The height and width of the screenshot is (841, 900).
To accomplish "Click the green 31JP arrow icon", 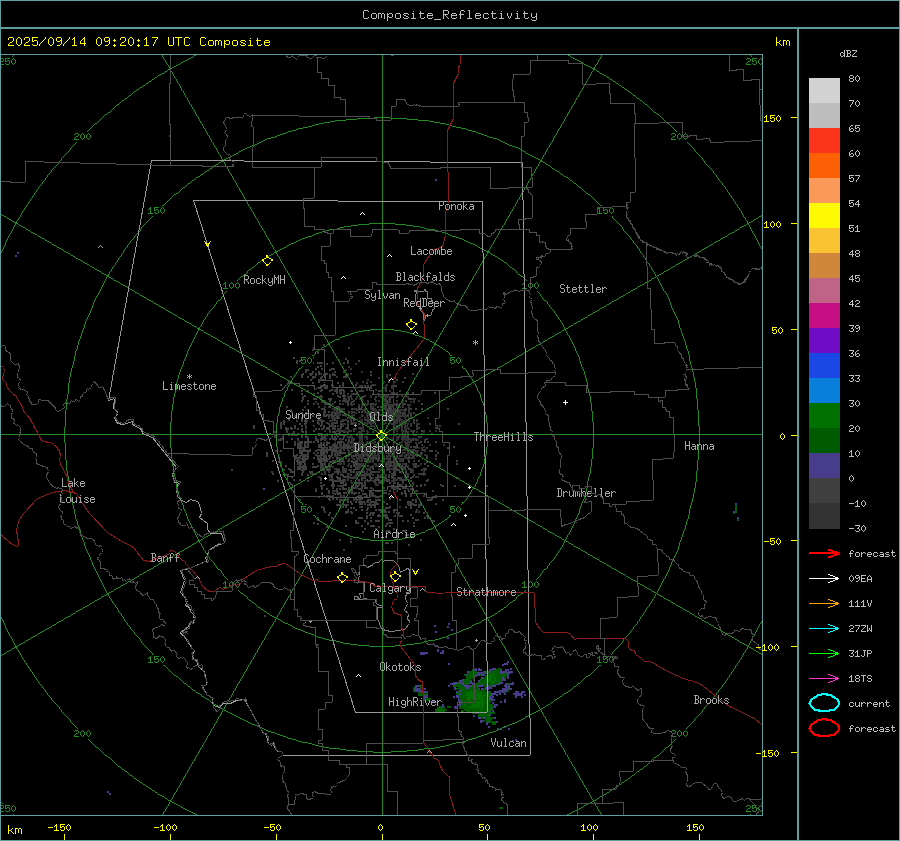I will point(824,653).
